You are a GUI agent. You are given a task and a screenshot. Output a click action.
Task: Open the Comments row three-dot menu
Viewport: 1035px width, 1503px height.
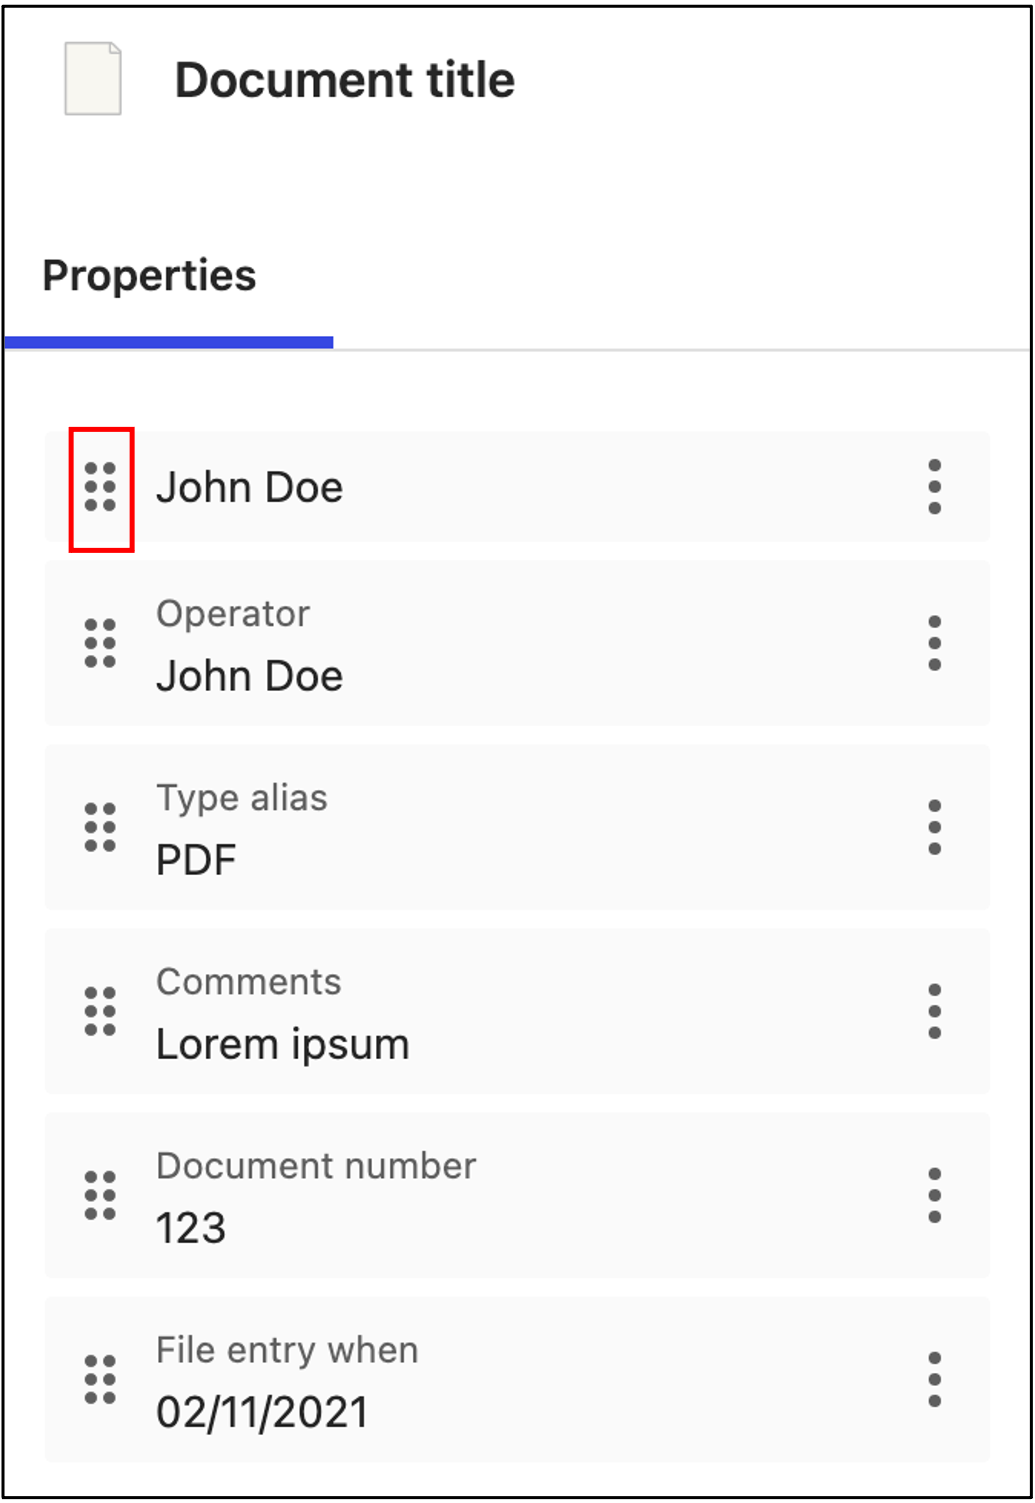(x=934, y=1011)
